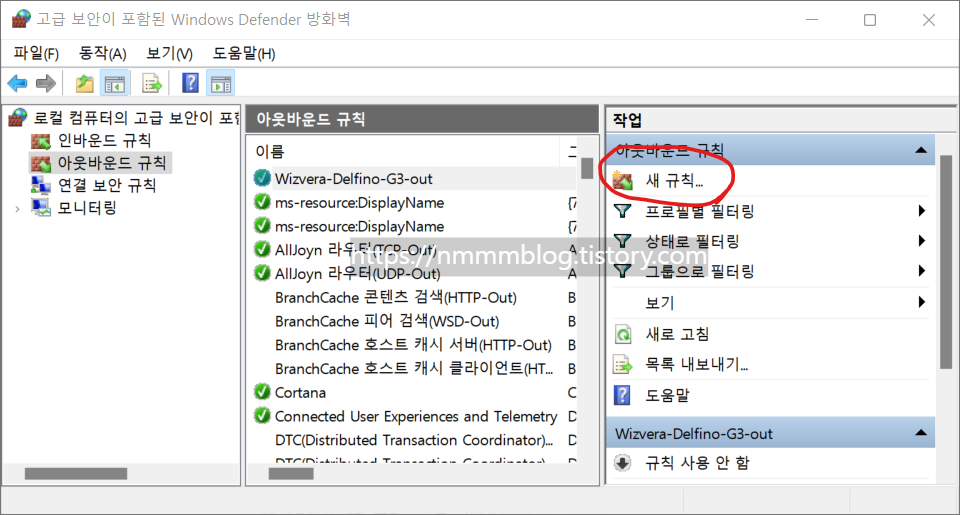Click the funnel icon beside 그룹으로 필터링
960x515 pixels.
623,271
